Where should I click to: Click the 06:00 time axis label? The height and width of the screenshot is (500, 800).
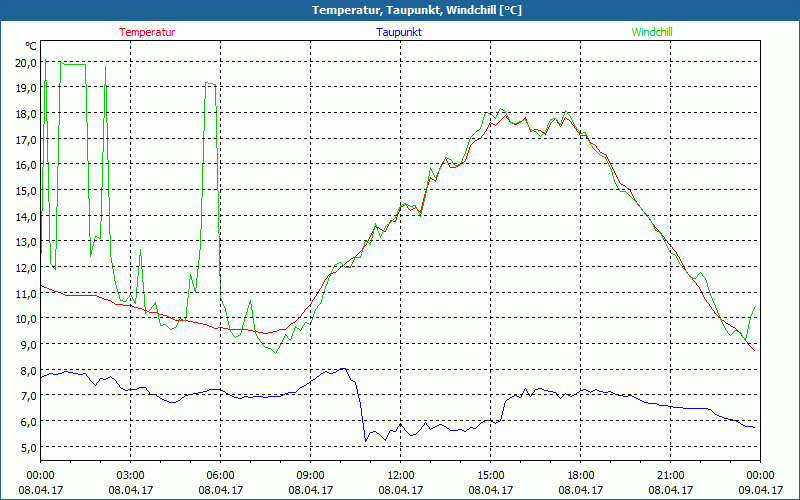220,476
